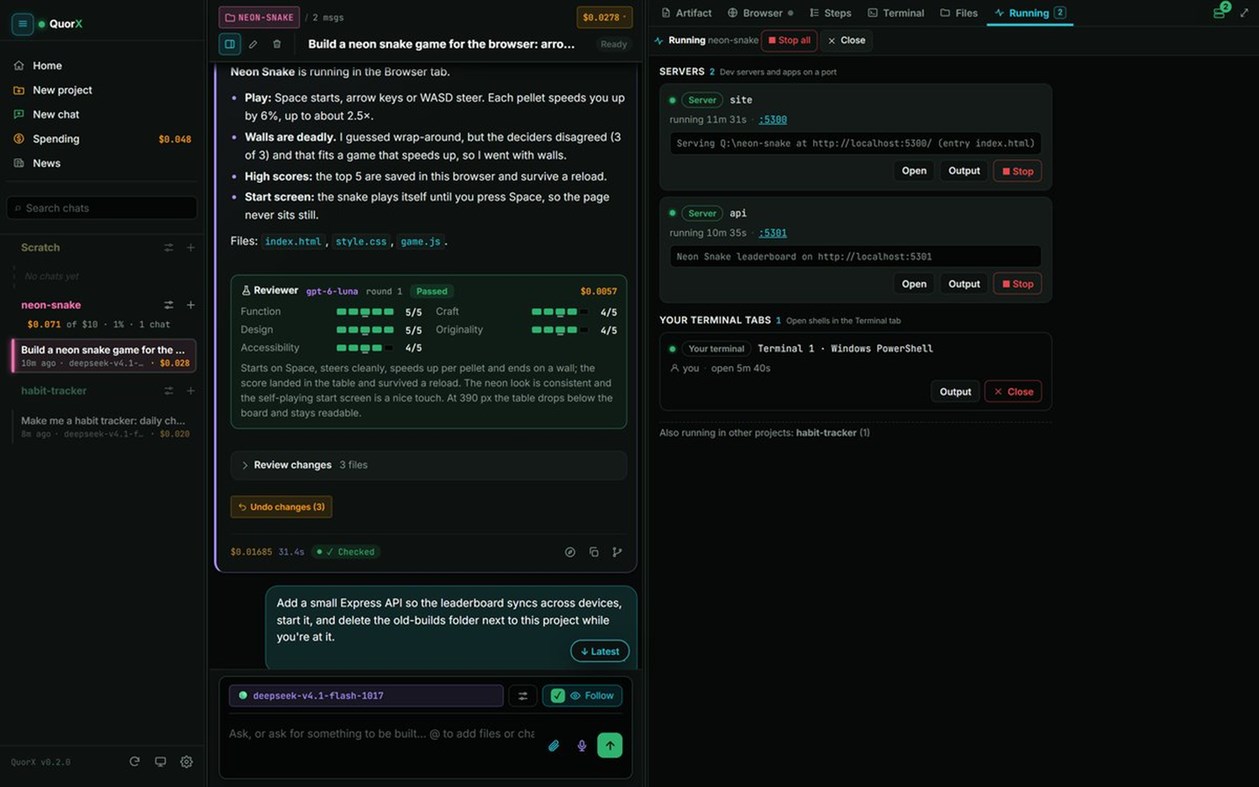The image size is (1259, 787).
Task: Open the monitor icon in sidebar footer
Action: (x=160, y=762)
